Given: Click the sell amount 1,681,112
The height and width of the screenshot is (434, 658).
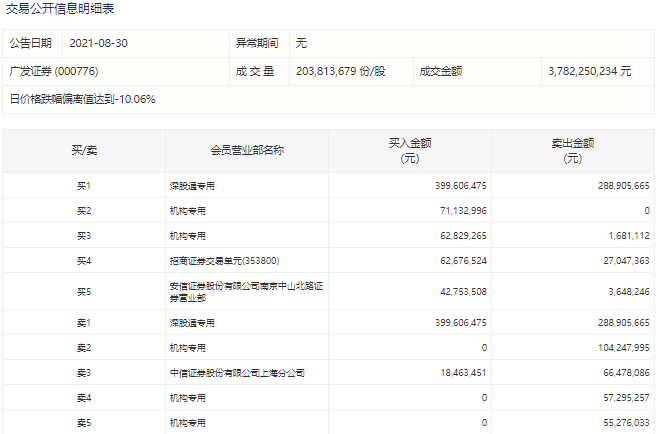Looking at the screenshot, I should [629, 236].
